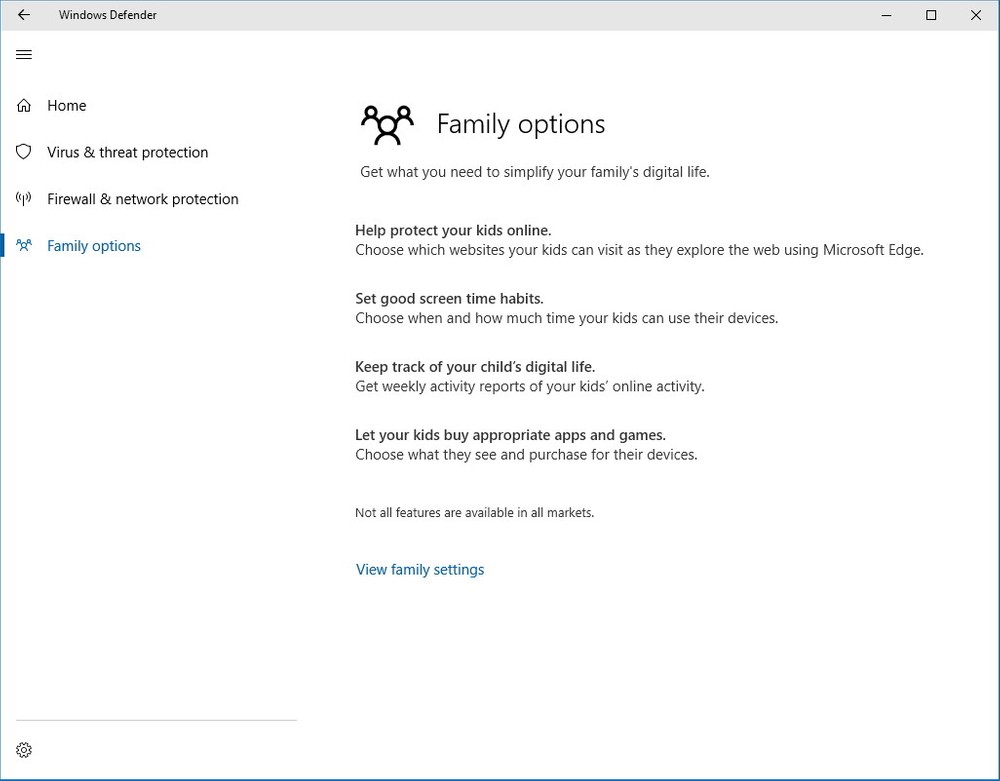Open View family settings link

420,569
